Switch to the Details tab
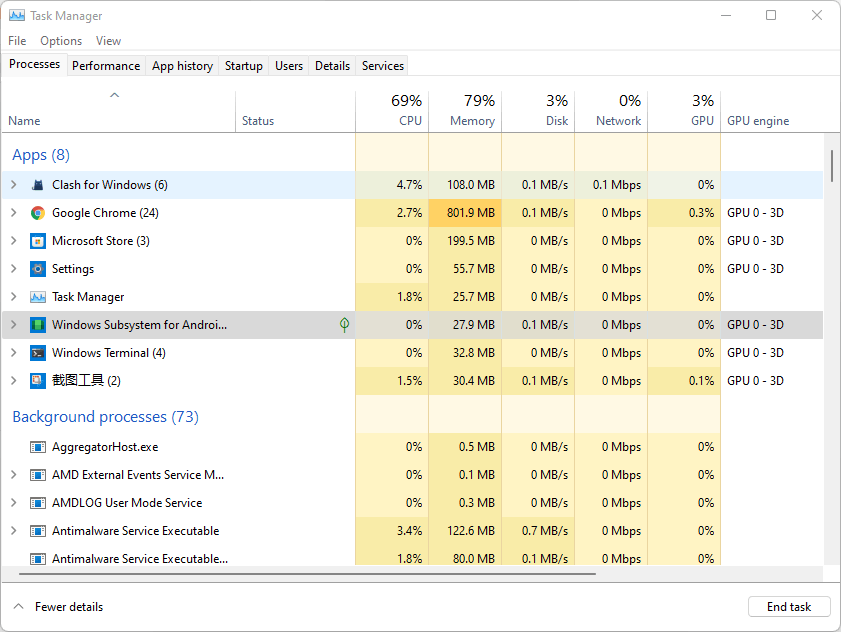The width and height of the screenshot is (841, 632). coord(333,65)
